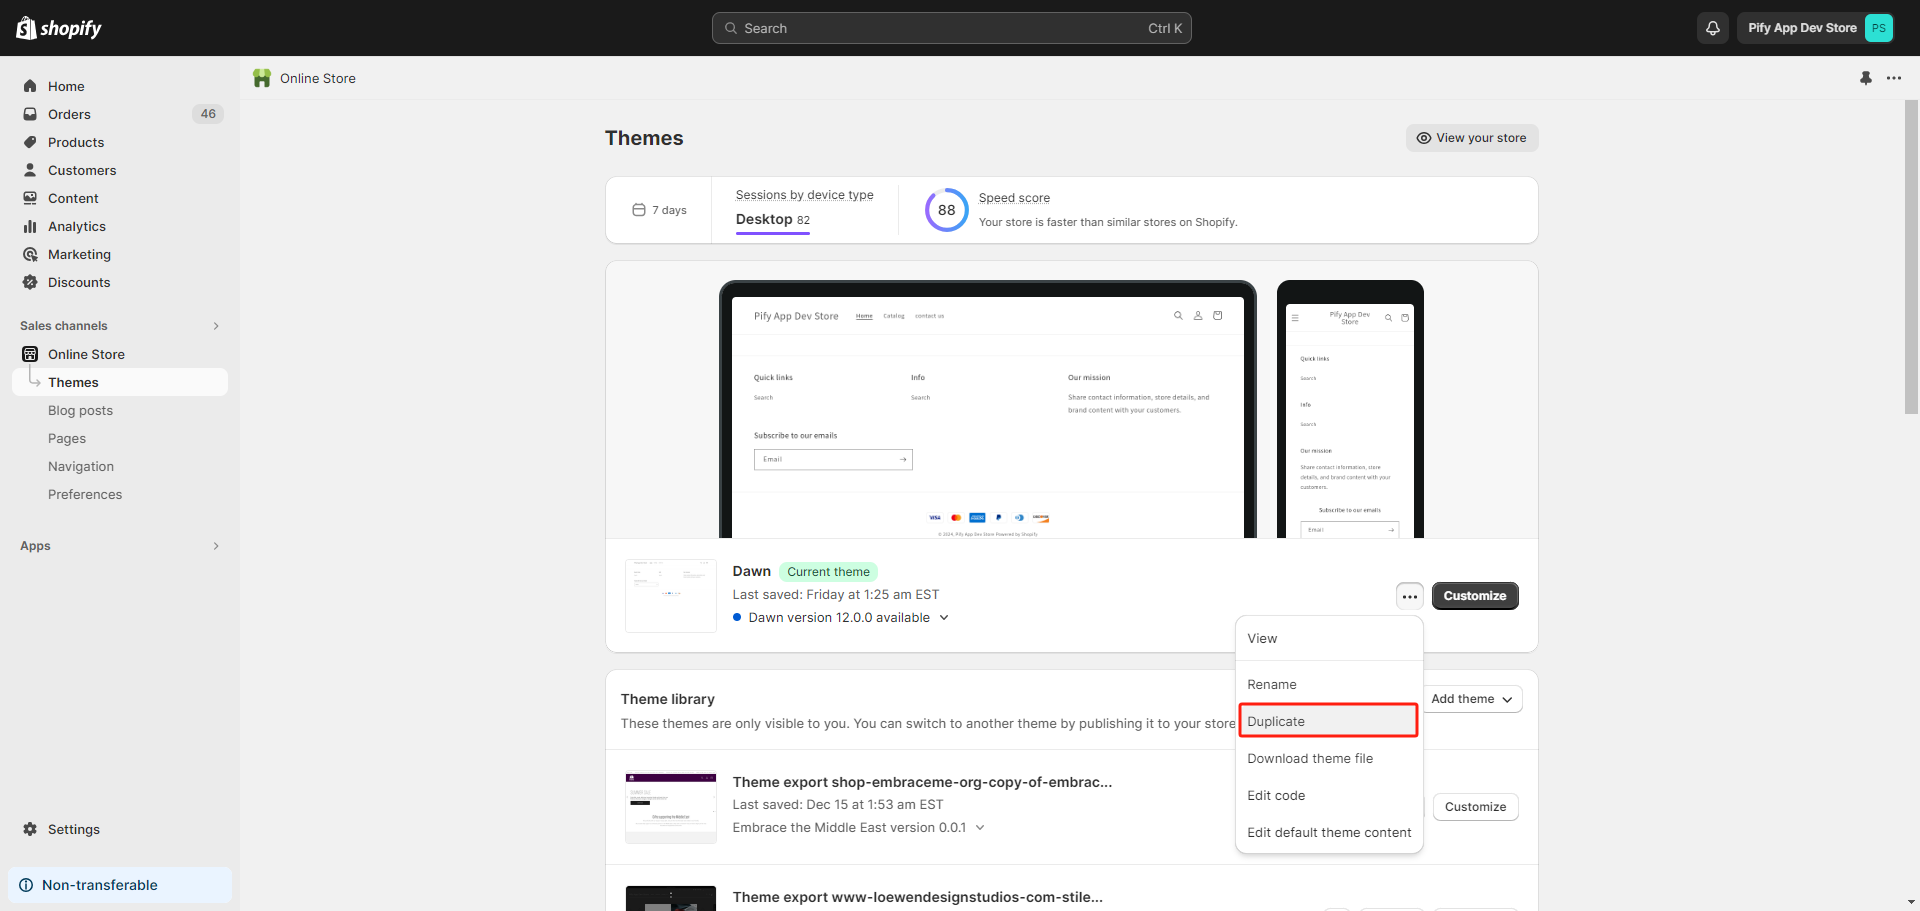Expand the Sales channels section

[x=216, y=326]
